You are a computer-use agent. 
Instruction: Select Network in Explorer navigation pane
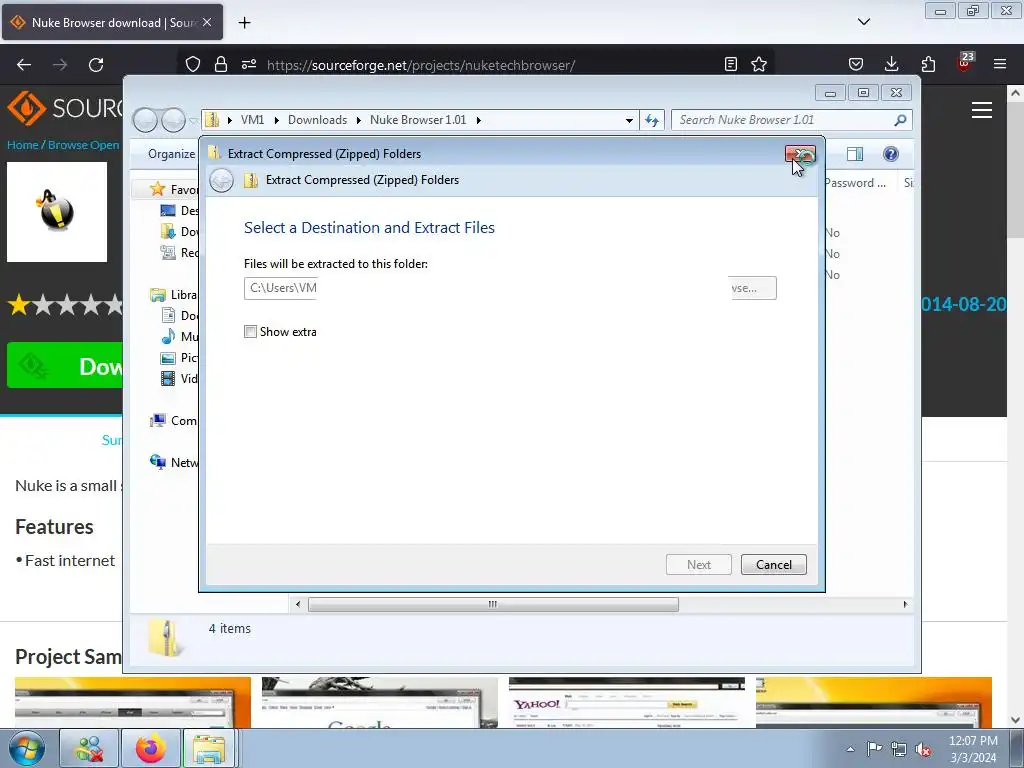click(x=174, y=462)
